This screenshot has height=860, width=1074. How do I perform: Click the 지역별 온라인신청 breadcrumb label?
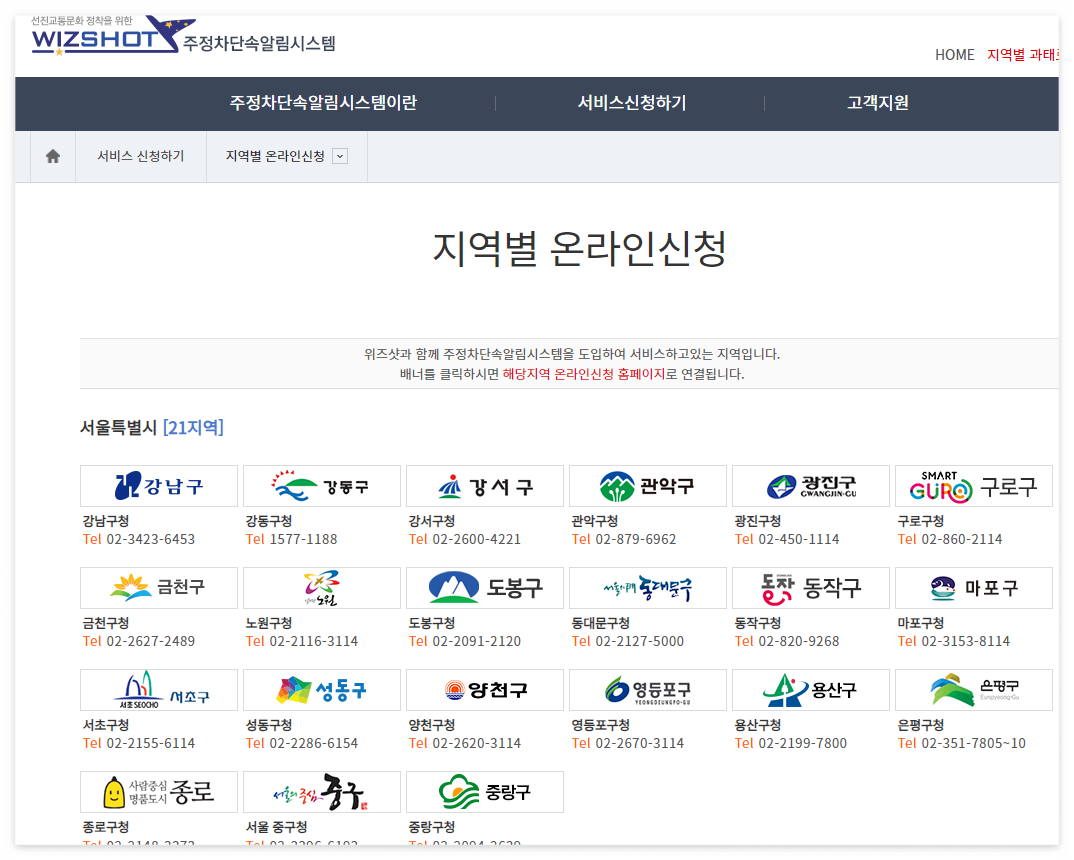point(275,156)
